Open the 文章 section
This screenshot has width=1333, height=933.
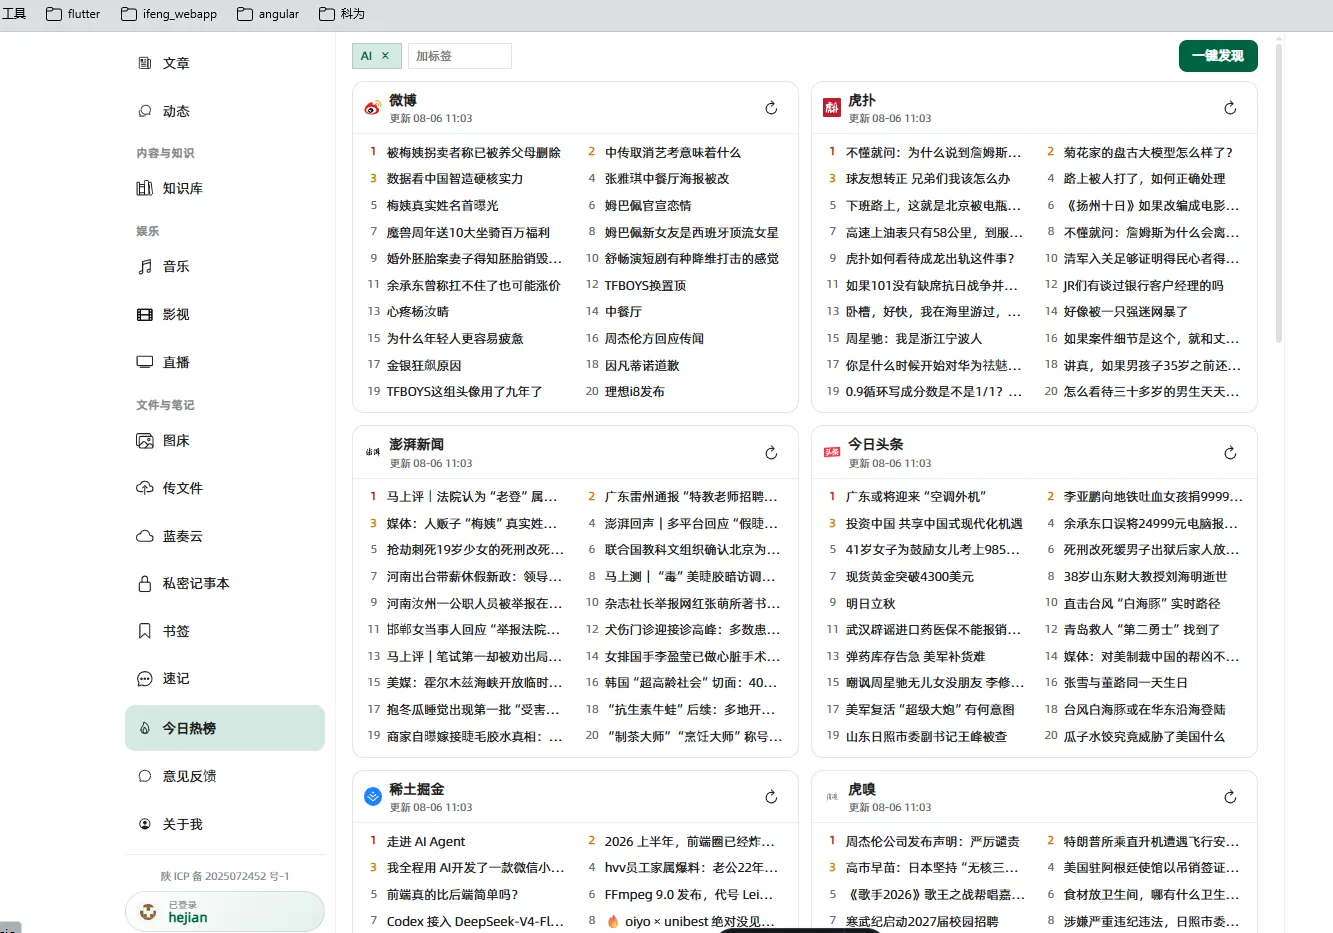point(225,63)
